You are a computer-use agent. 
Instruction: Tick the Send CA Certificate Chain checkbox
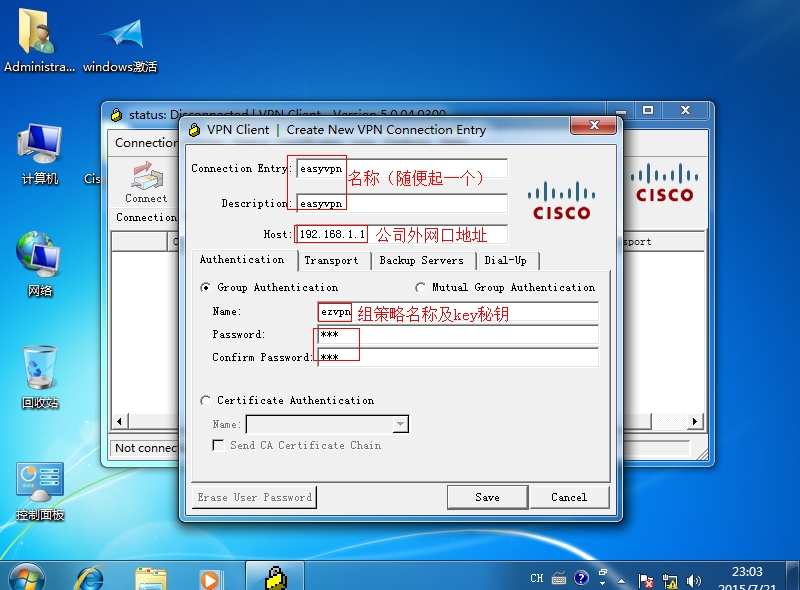(x=218, y=445)
